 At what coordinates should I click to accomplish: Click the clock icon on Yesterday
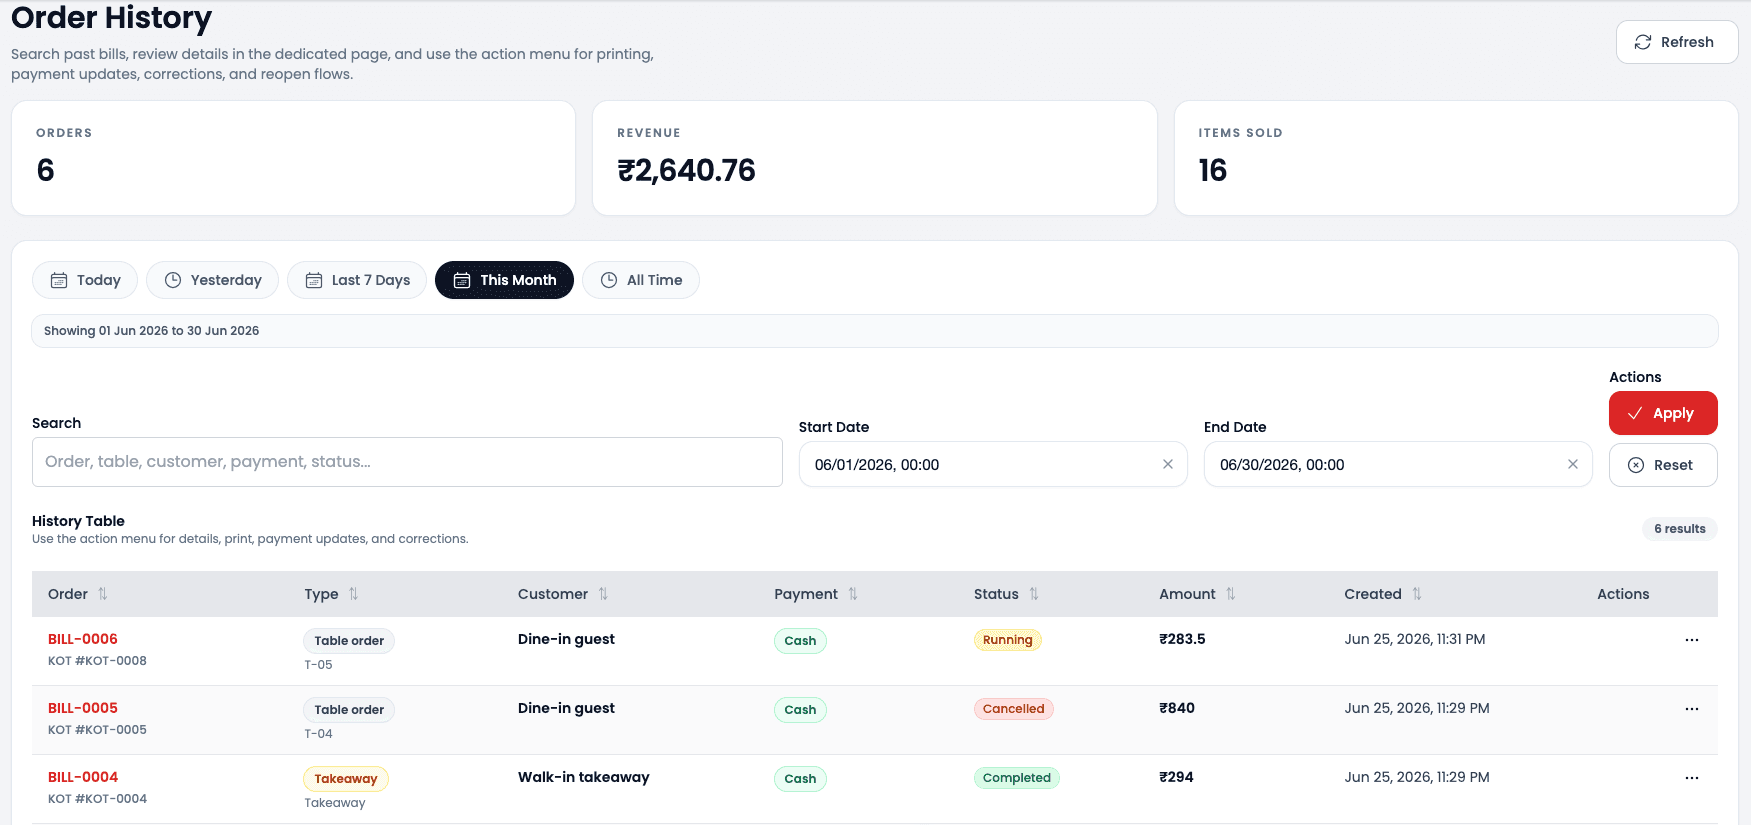click(x=173, y=280)
